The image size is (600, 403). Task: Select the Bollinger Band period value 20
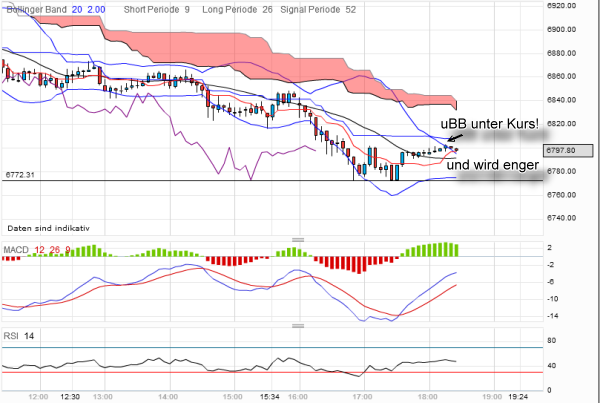[x=77, y=10]
